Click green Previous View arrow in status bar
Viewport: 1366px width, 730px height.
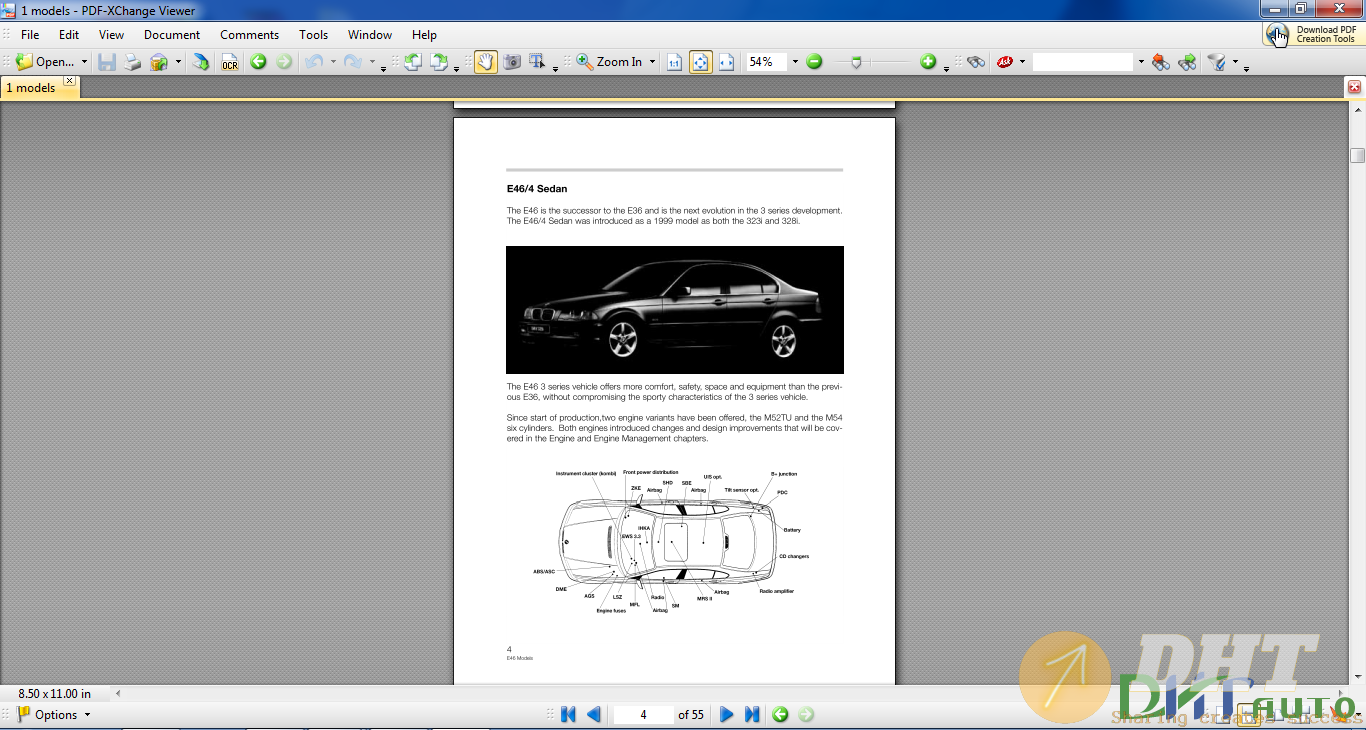click(x=780, y=715)
